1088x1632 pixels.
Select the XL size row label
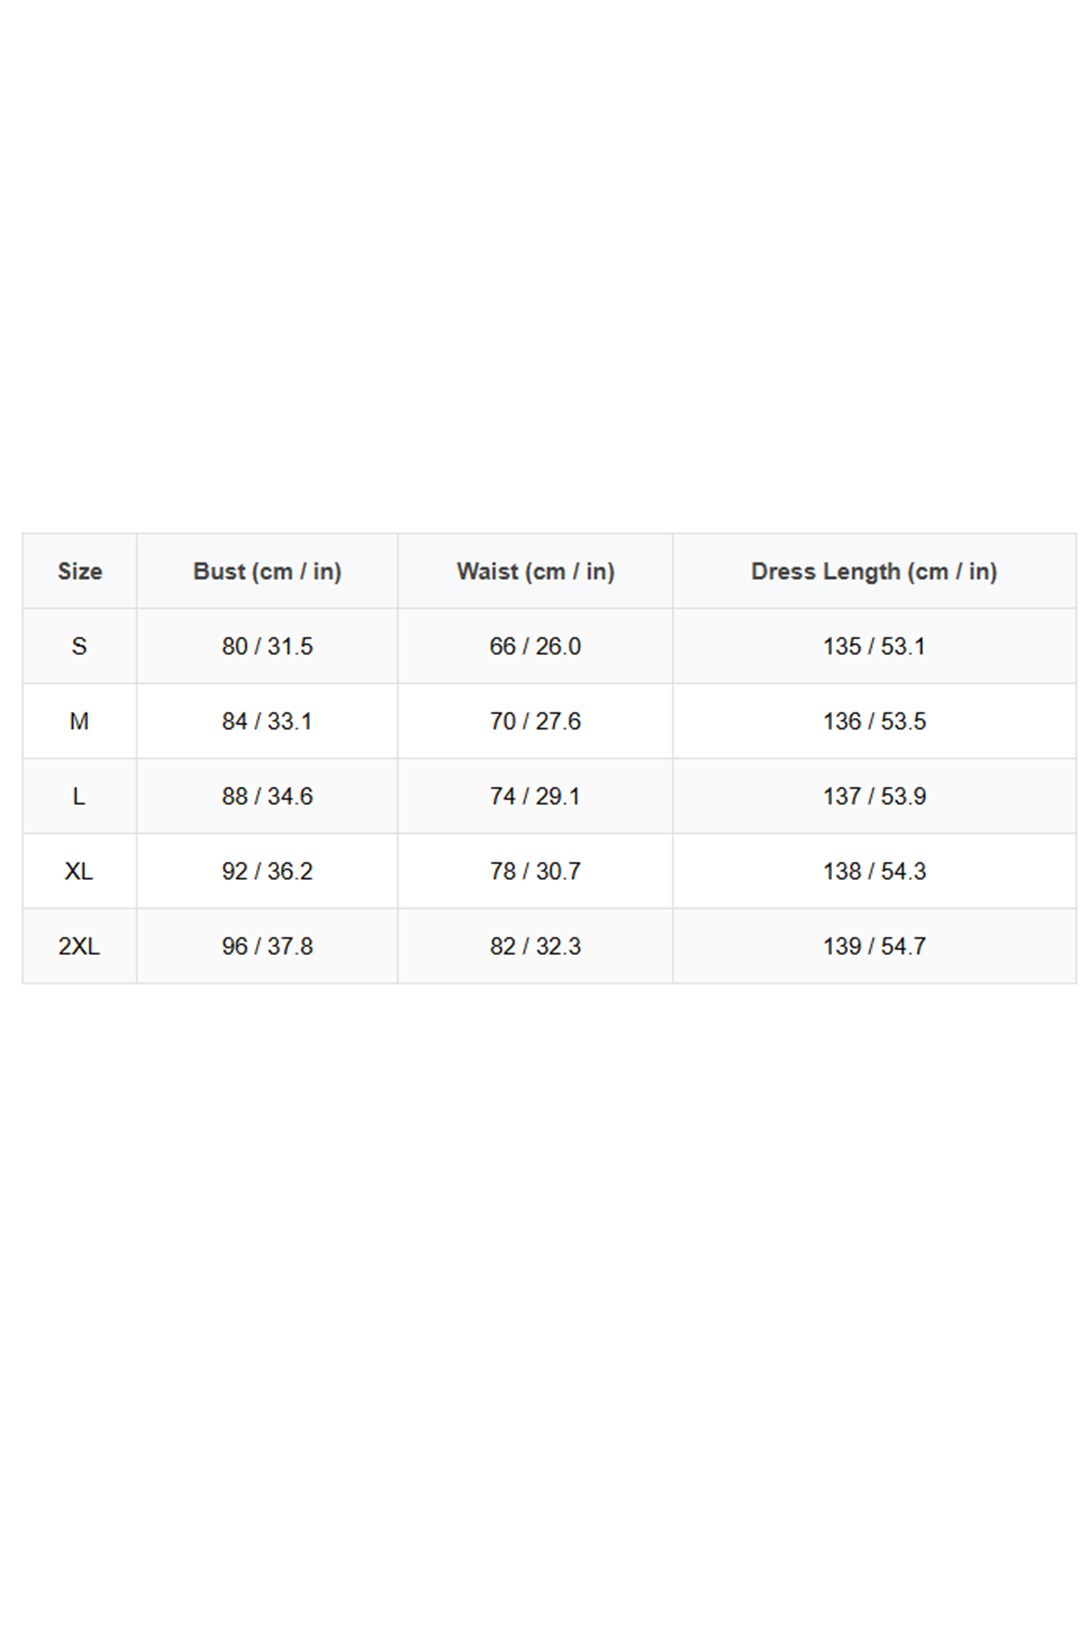point(79,871)
